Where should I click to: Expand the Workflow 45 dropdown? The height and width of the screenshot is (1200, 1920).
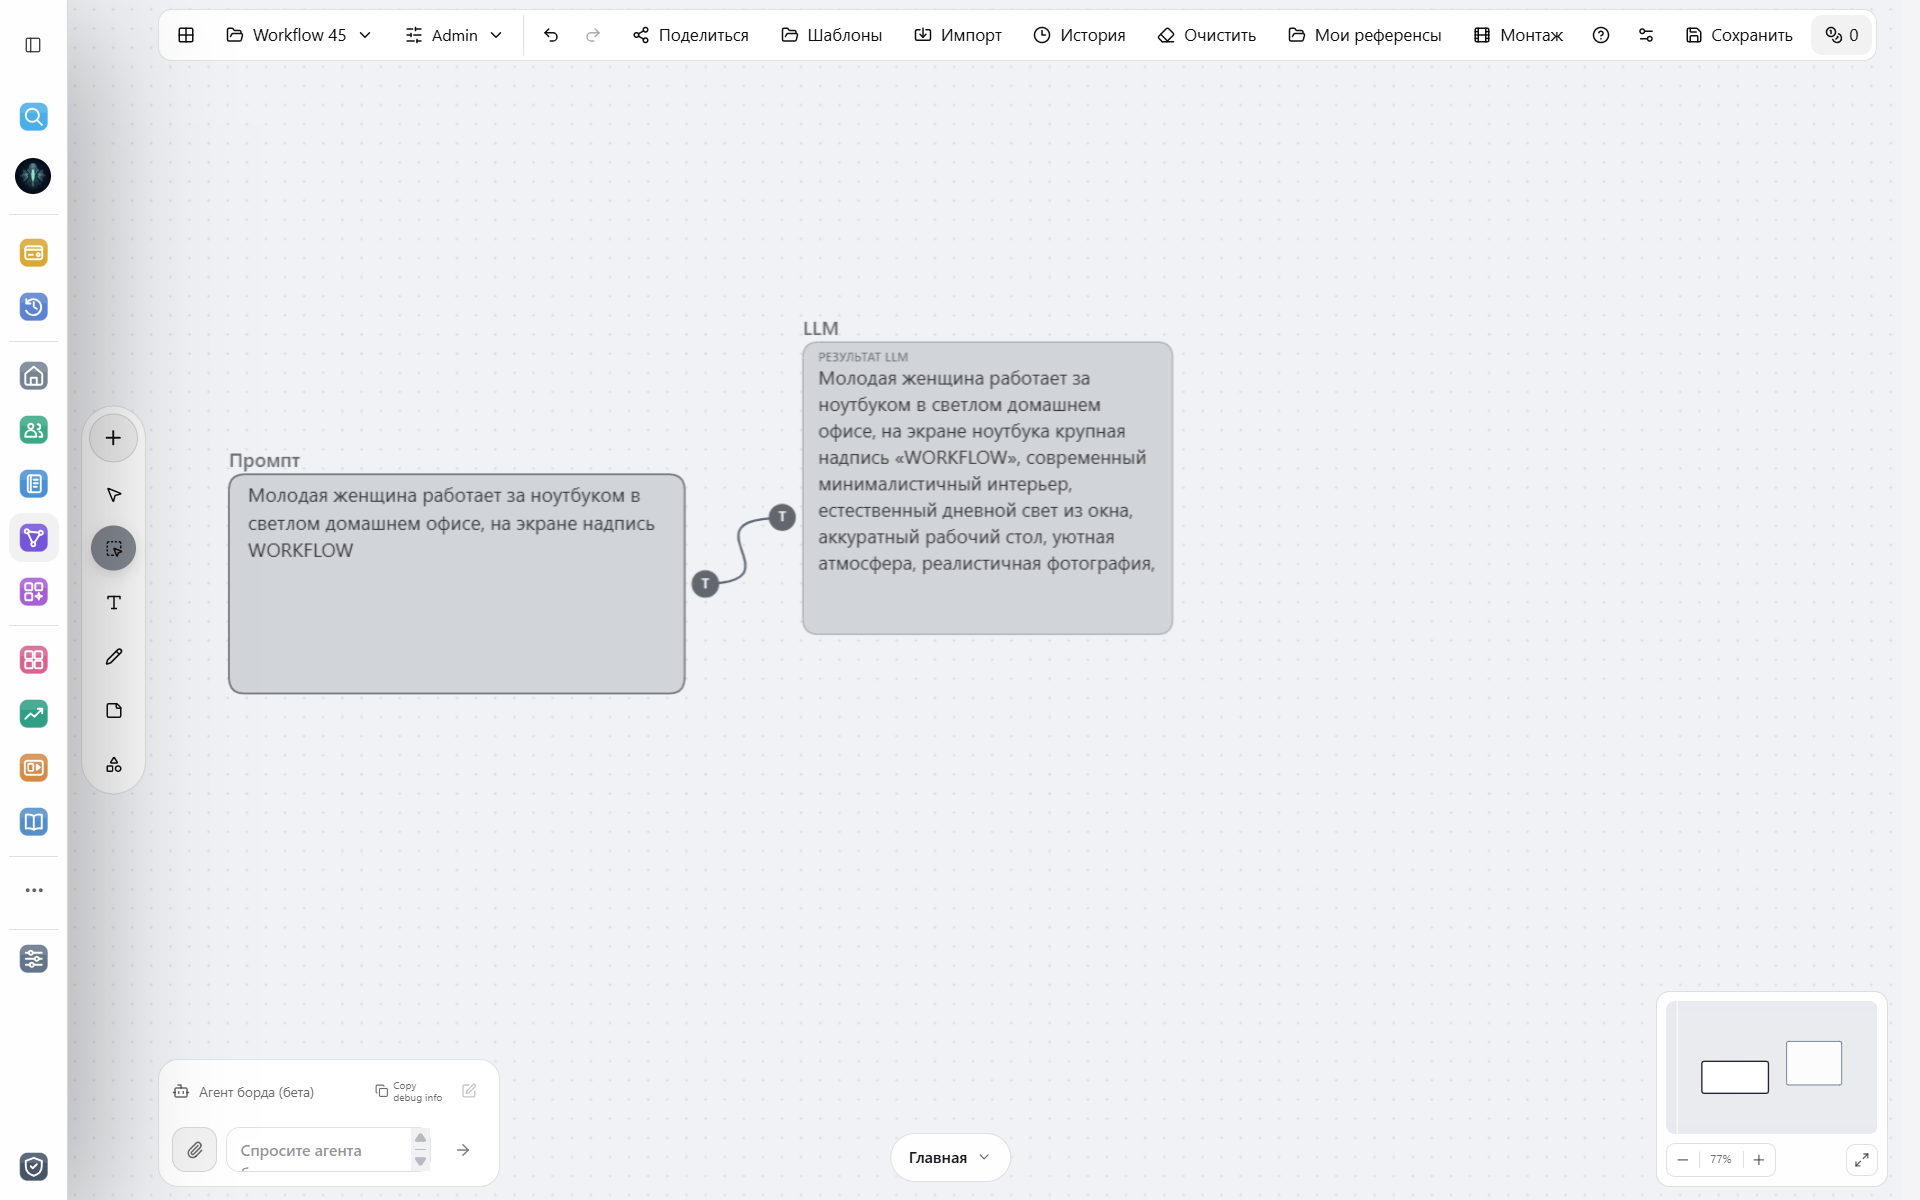299,35
